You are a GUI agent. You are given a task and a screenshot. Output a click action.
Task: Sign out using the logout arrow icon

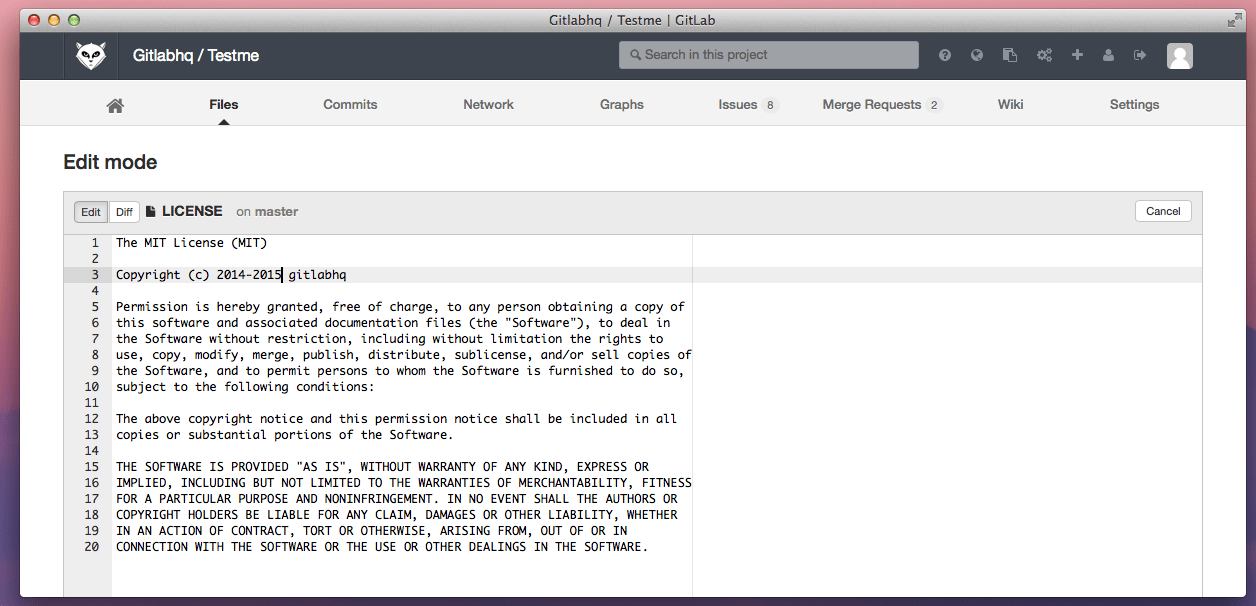tap(1141, 55)
